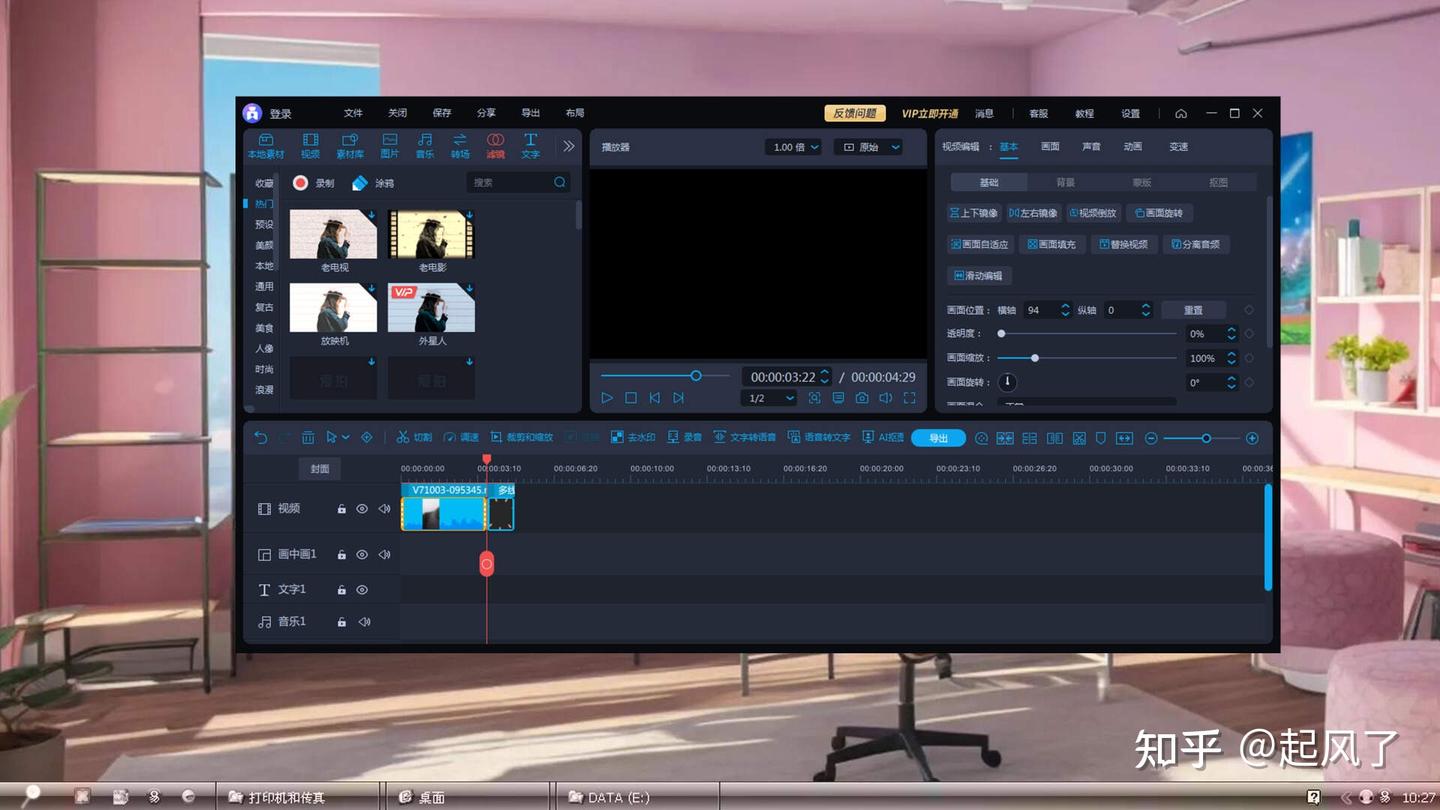Open the 裁剪和缩放 crop and zoom tool

(x=522, y=438)
